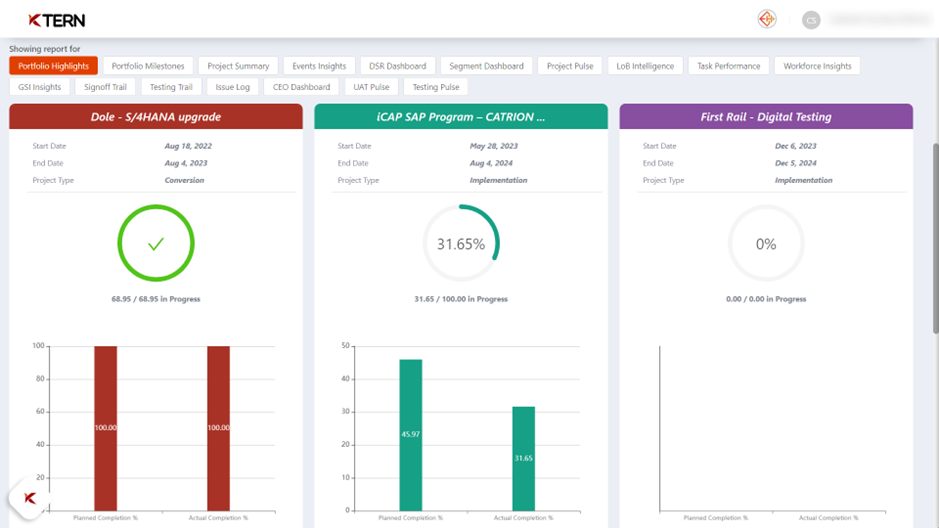Click the 'Showing report for' label
This screenshot has height=528, width=939.
tap(44, 49)
